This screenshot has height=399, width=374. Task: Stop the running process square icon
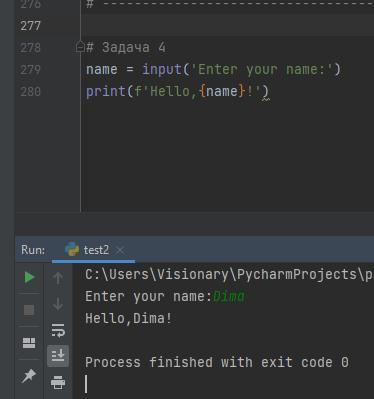[29, 310]
